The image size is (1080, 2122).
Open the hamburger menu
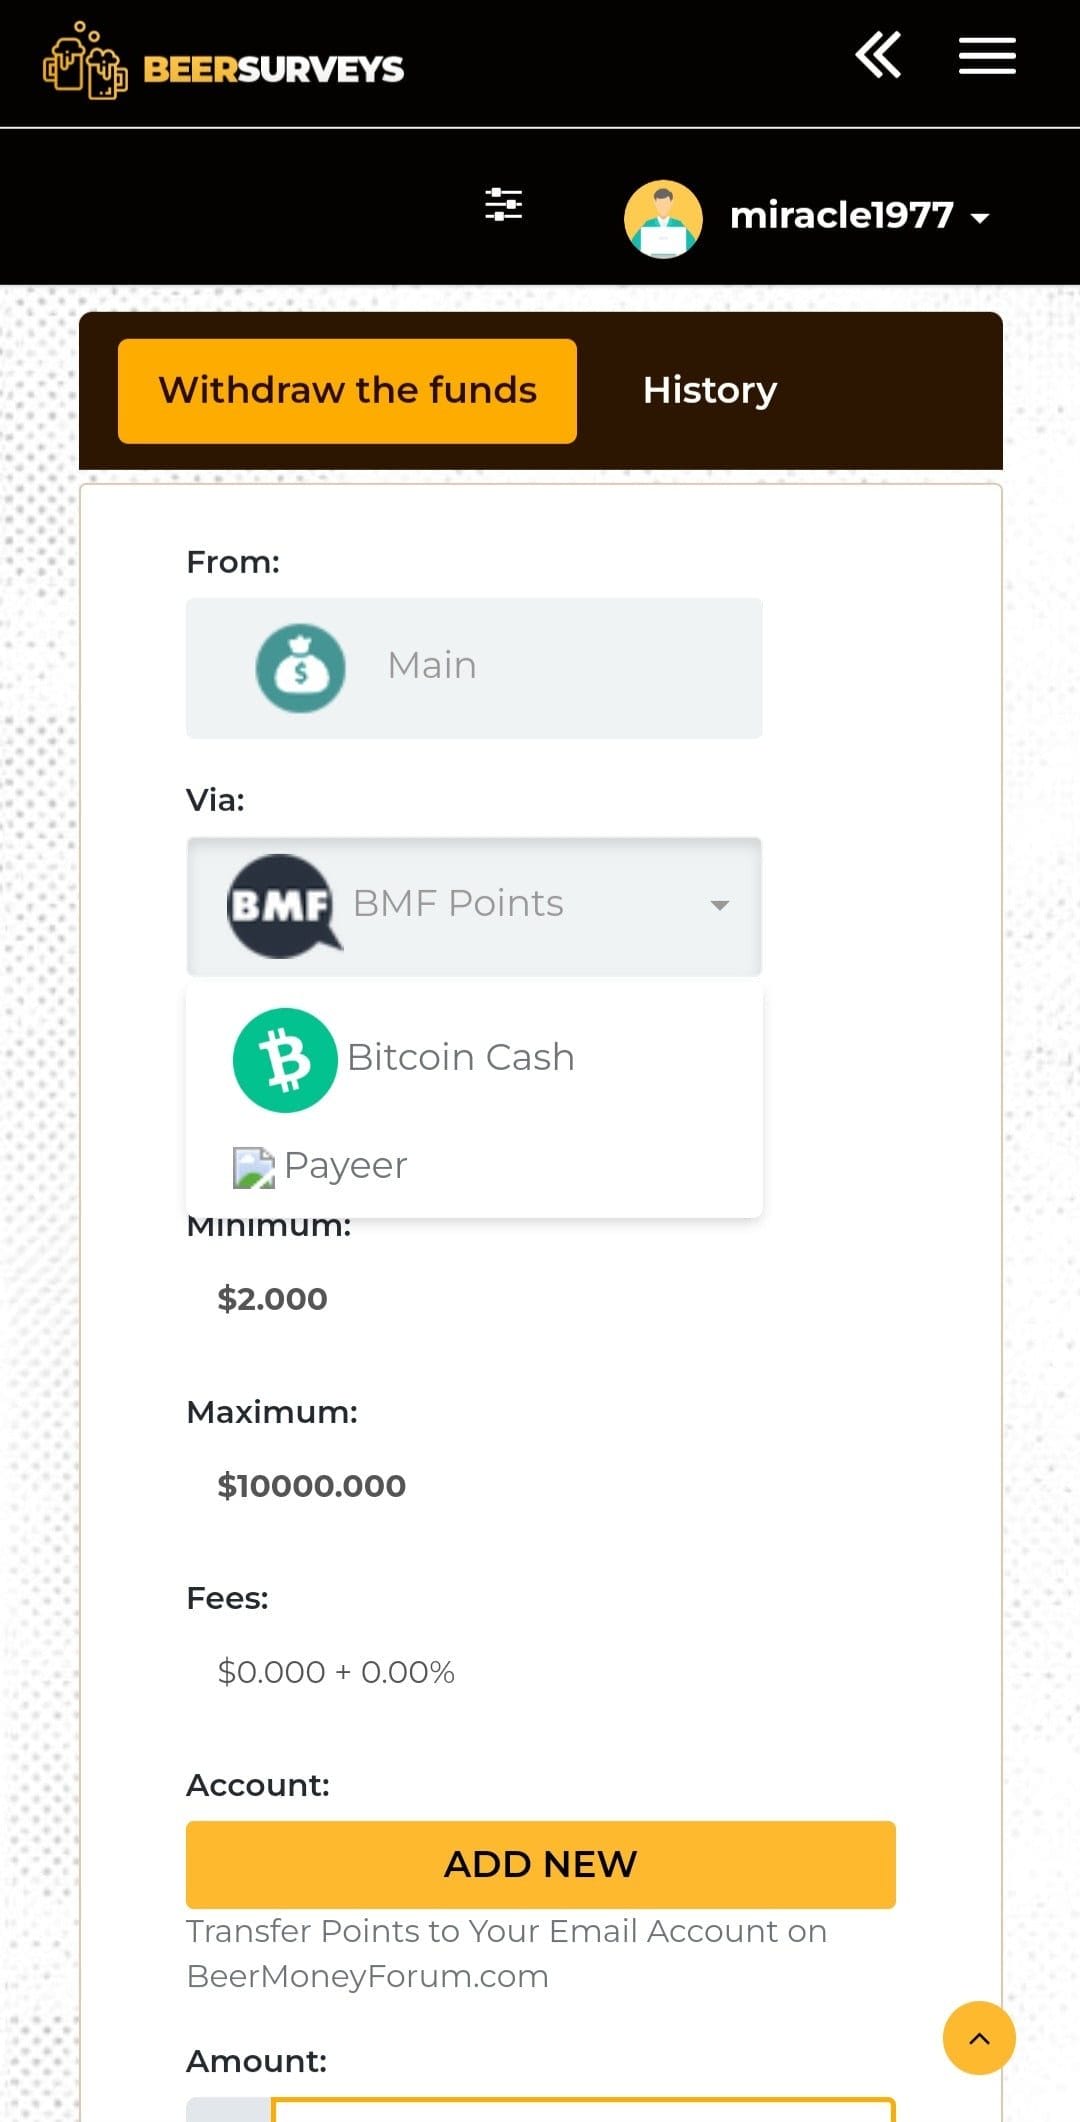[987, 56]
